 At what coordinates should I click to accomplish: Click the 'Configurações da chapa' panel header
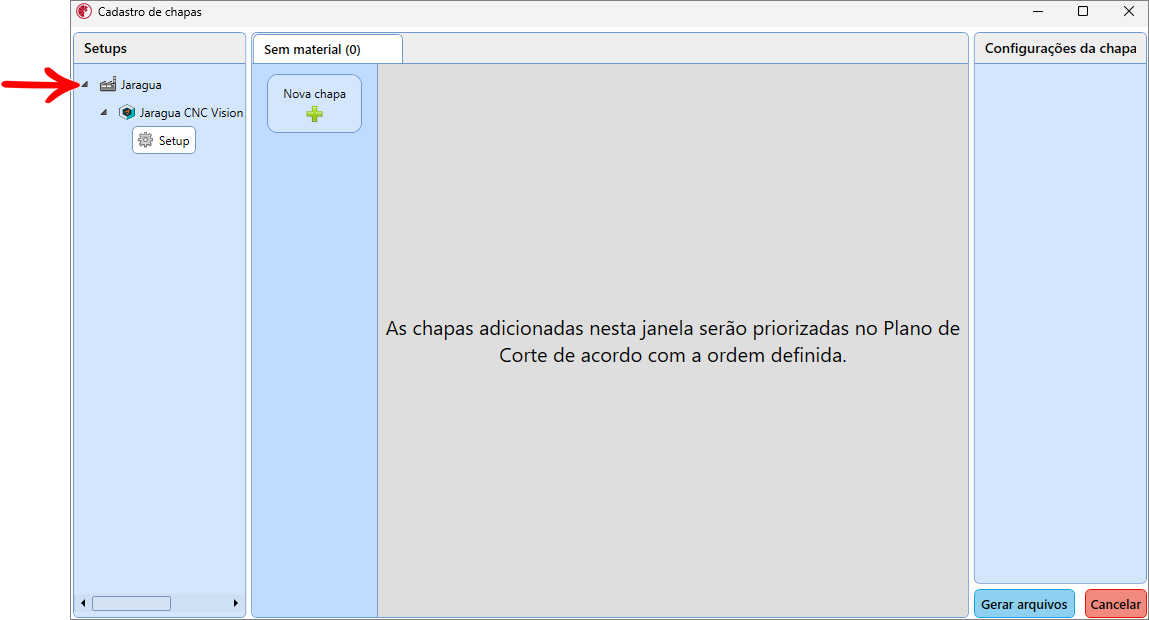point(1060,48)
